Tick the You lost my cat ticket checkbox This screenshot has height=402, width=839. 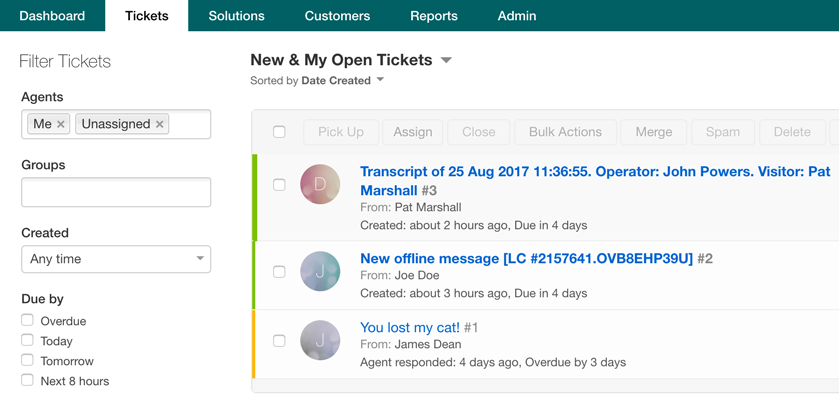(279, 340)
